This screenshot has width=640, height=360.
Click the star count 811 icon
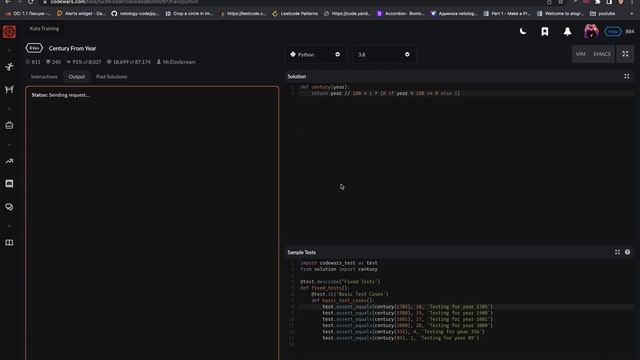pos(28,62)
